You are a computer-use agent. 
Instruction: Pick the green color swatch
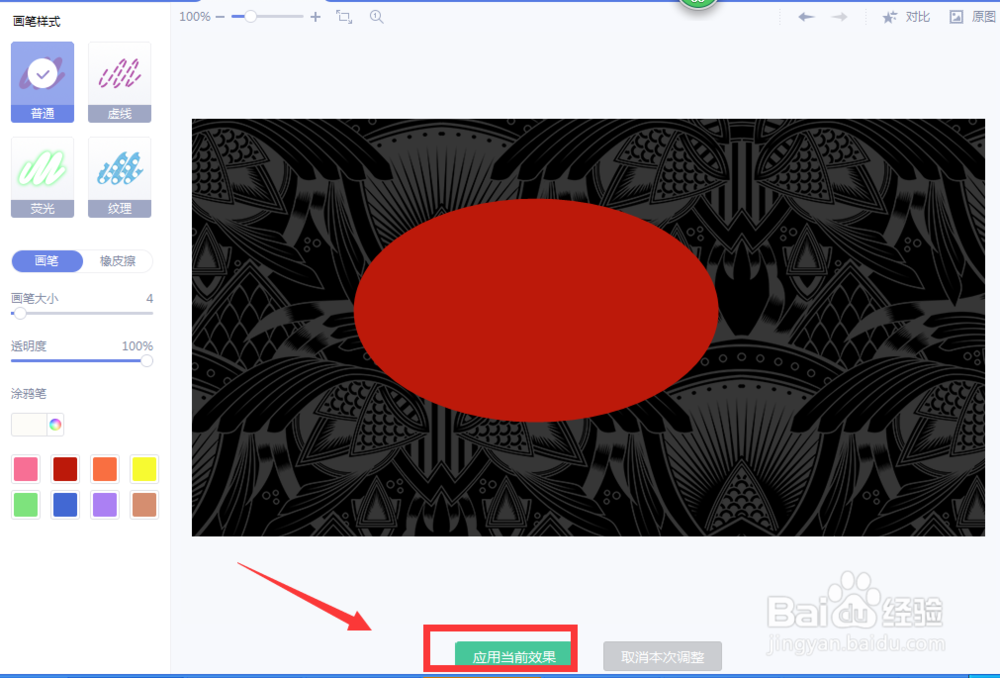pos(26,505)
